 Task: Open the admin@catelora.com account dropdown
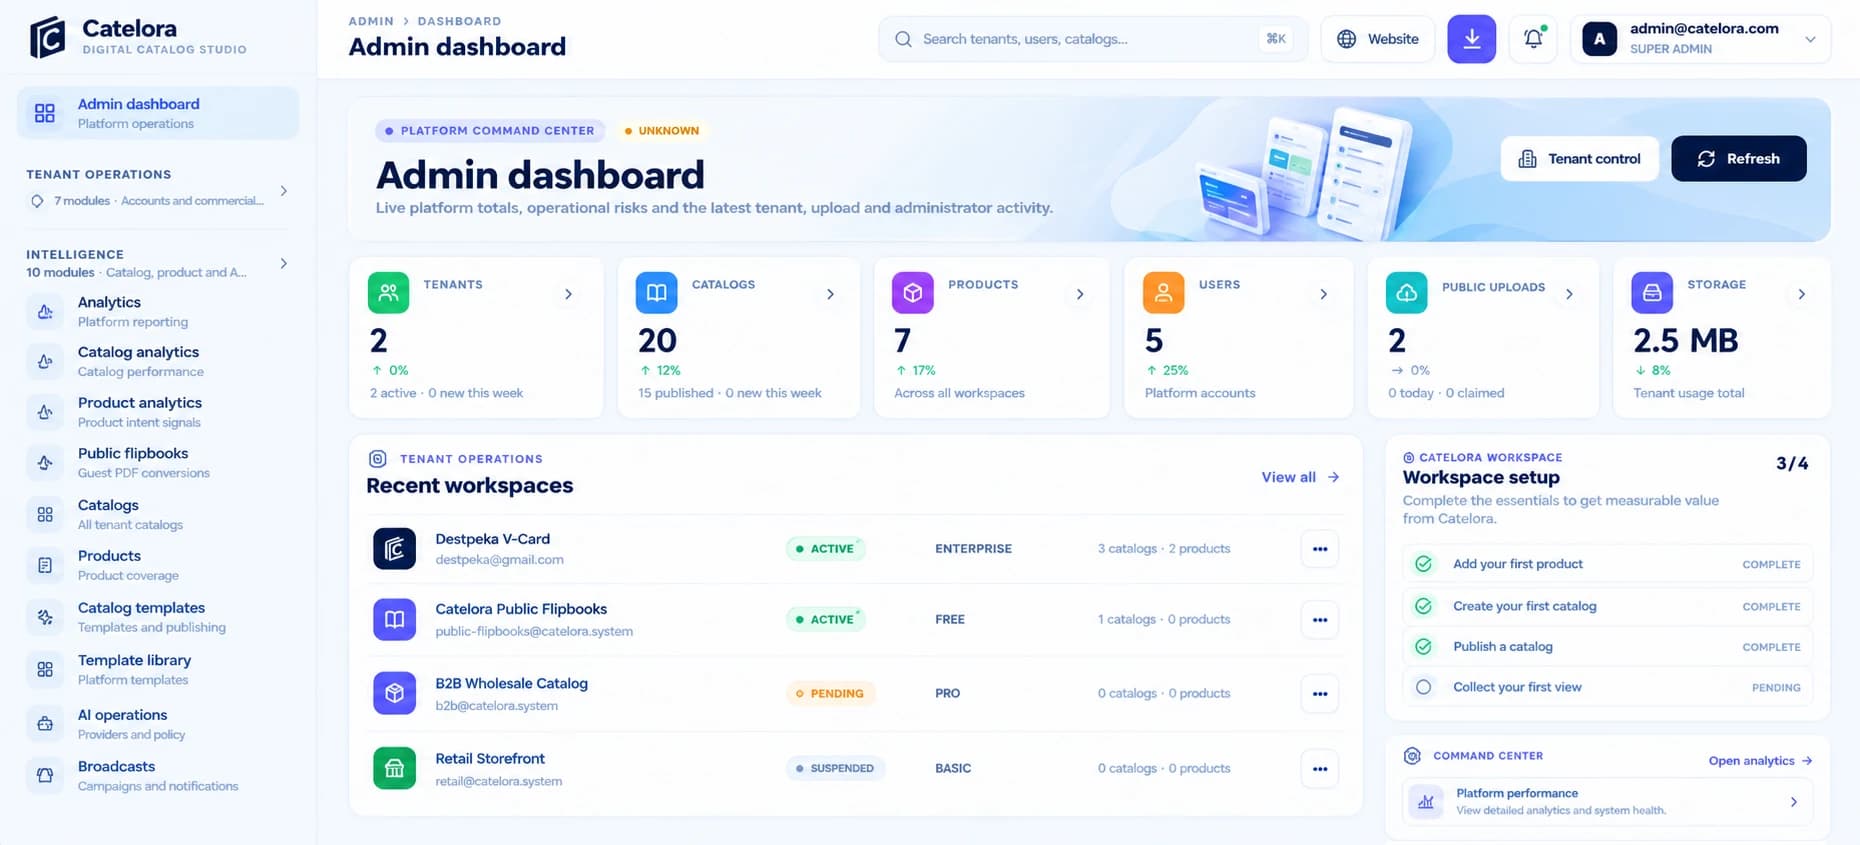pos(1701,39)
